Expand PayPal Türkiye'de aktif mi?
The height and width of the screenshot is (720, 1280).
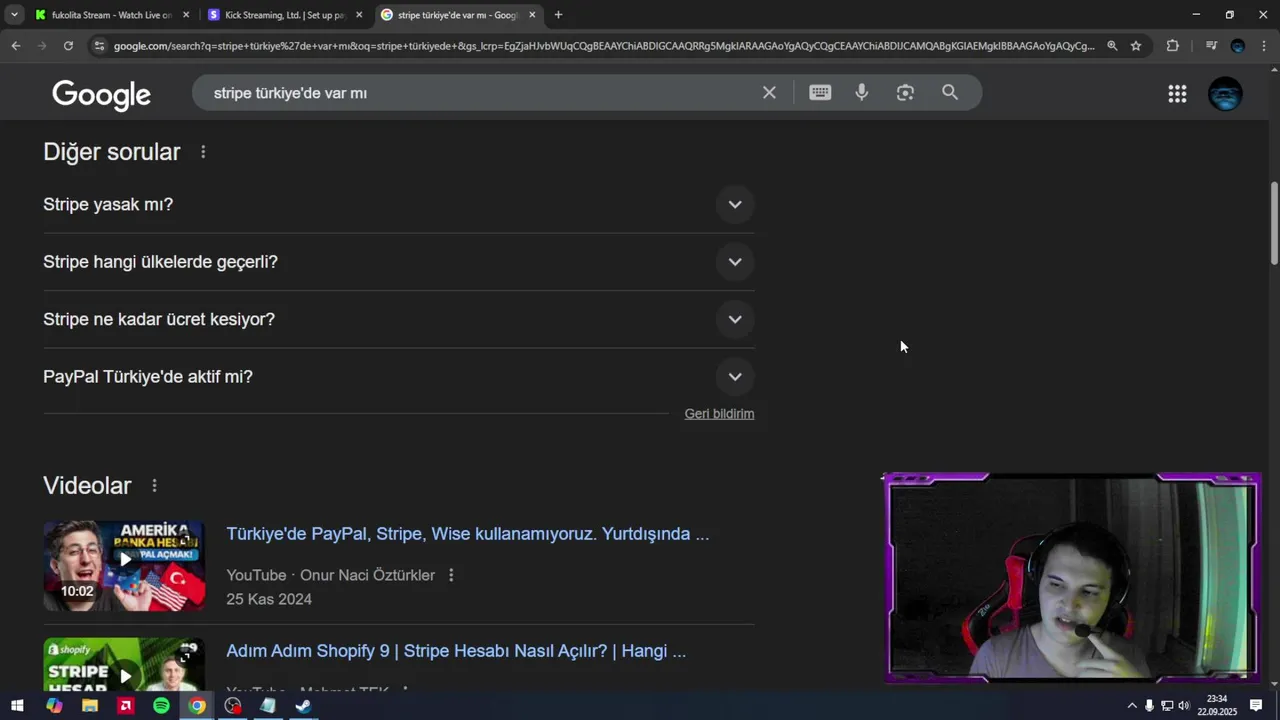735,377
